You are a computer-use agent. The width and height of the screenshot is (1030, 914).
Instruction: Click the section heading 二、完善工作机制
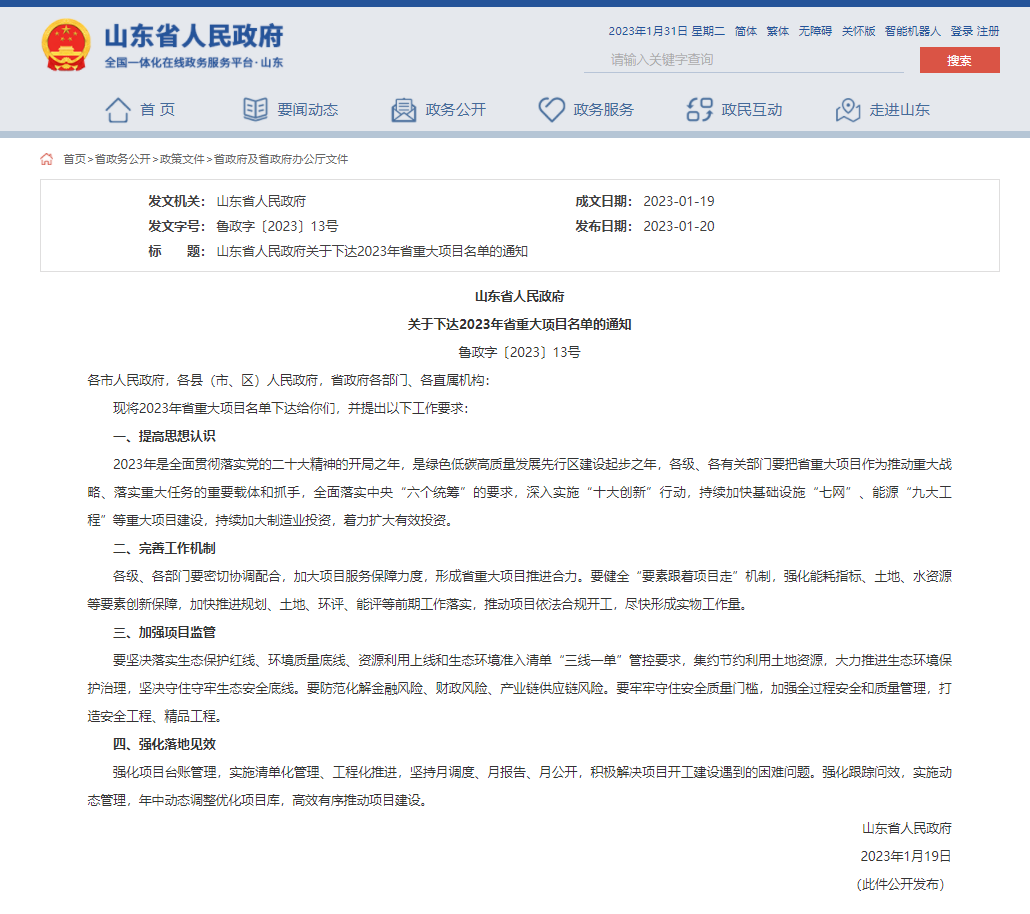164,548
